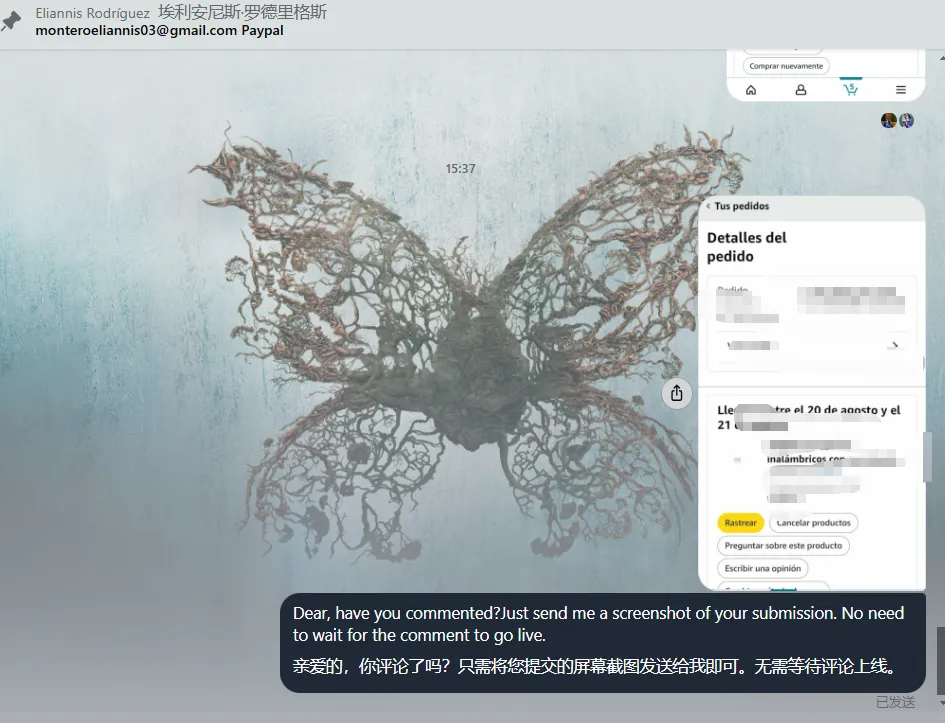Click the Rastrear yellow button
Image resolution: width=945 pixels, height=723 pixels.
[740, 523]
